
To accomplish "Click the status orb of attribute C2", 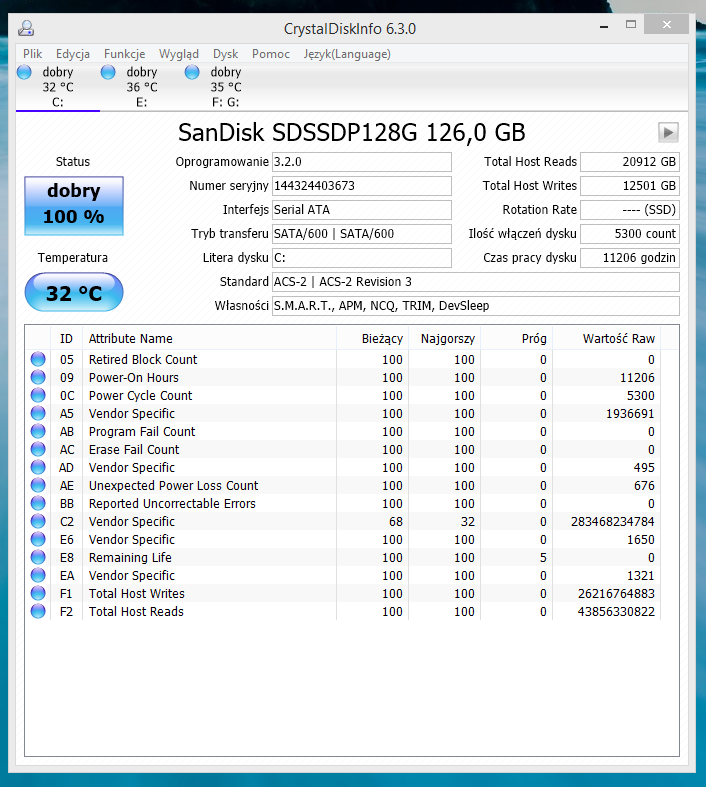I will [38, 521].
